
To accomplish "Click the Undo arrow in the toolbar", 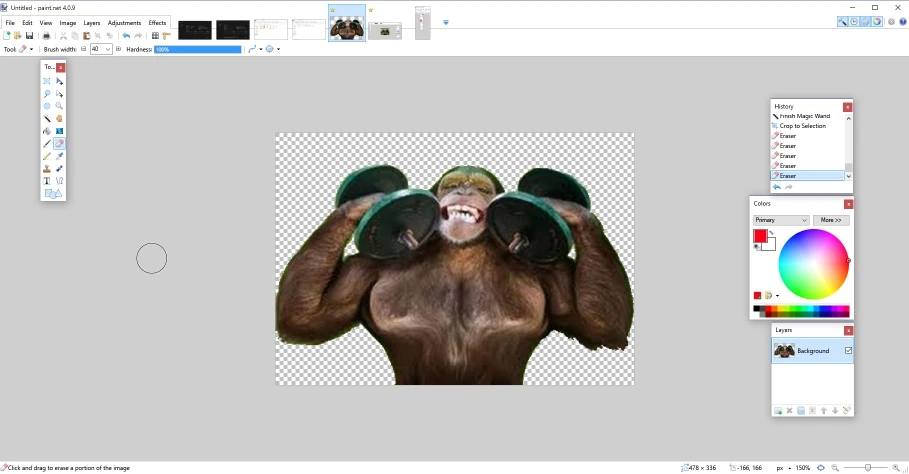I will pos(126,36).
